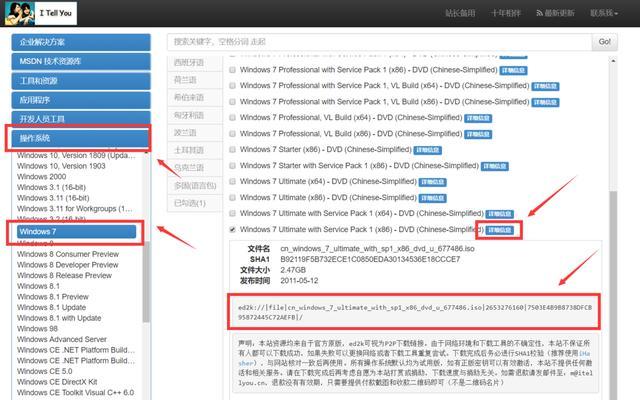Screen dimensions: 640x400
Task: Check Windows 7 Professional, VL Build (x64) box
Action: [232, 118]
